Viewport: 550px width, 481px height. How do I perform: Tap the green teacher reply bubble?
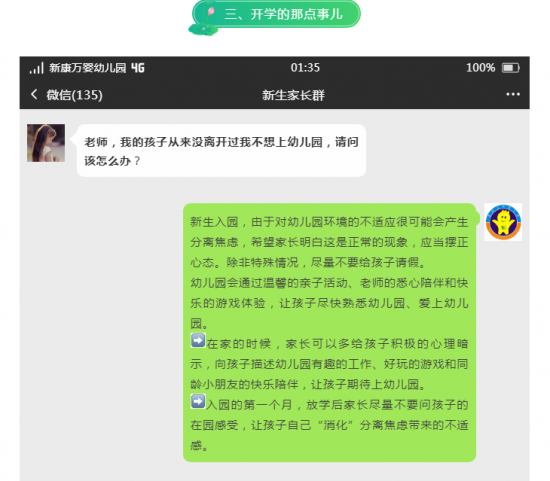pos(329,333)
